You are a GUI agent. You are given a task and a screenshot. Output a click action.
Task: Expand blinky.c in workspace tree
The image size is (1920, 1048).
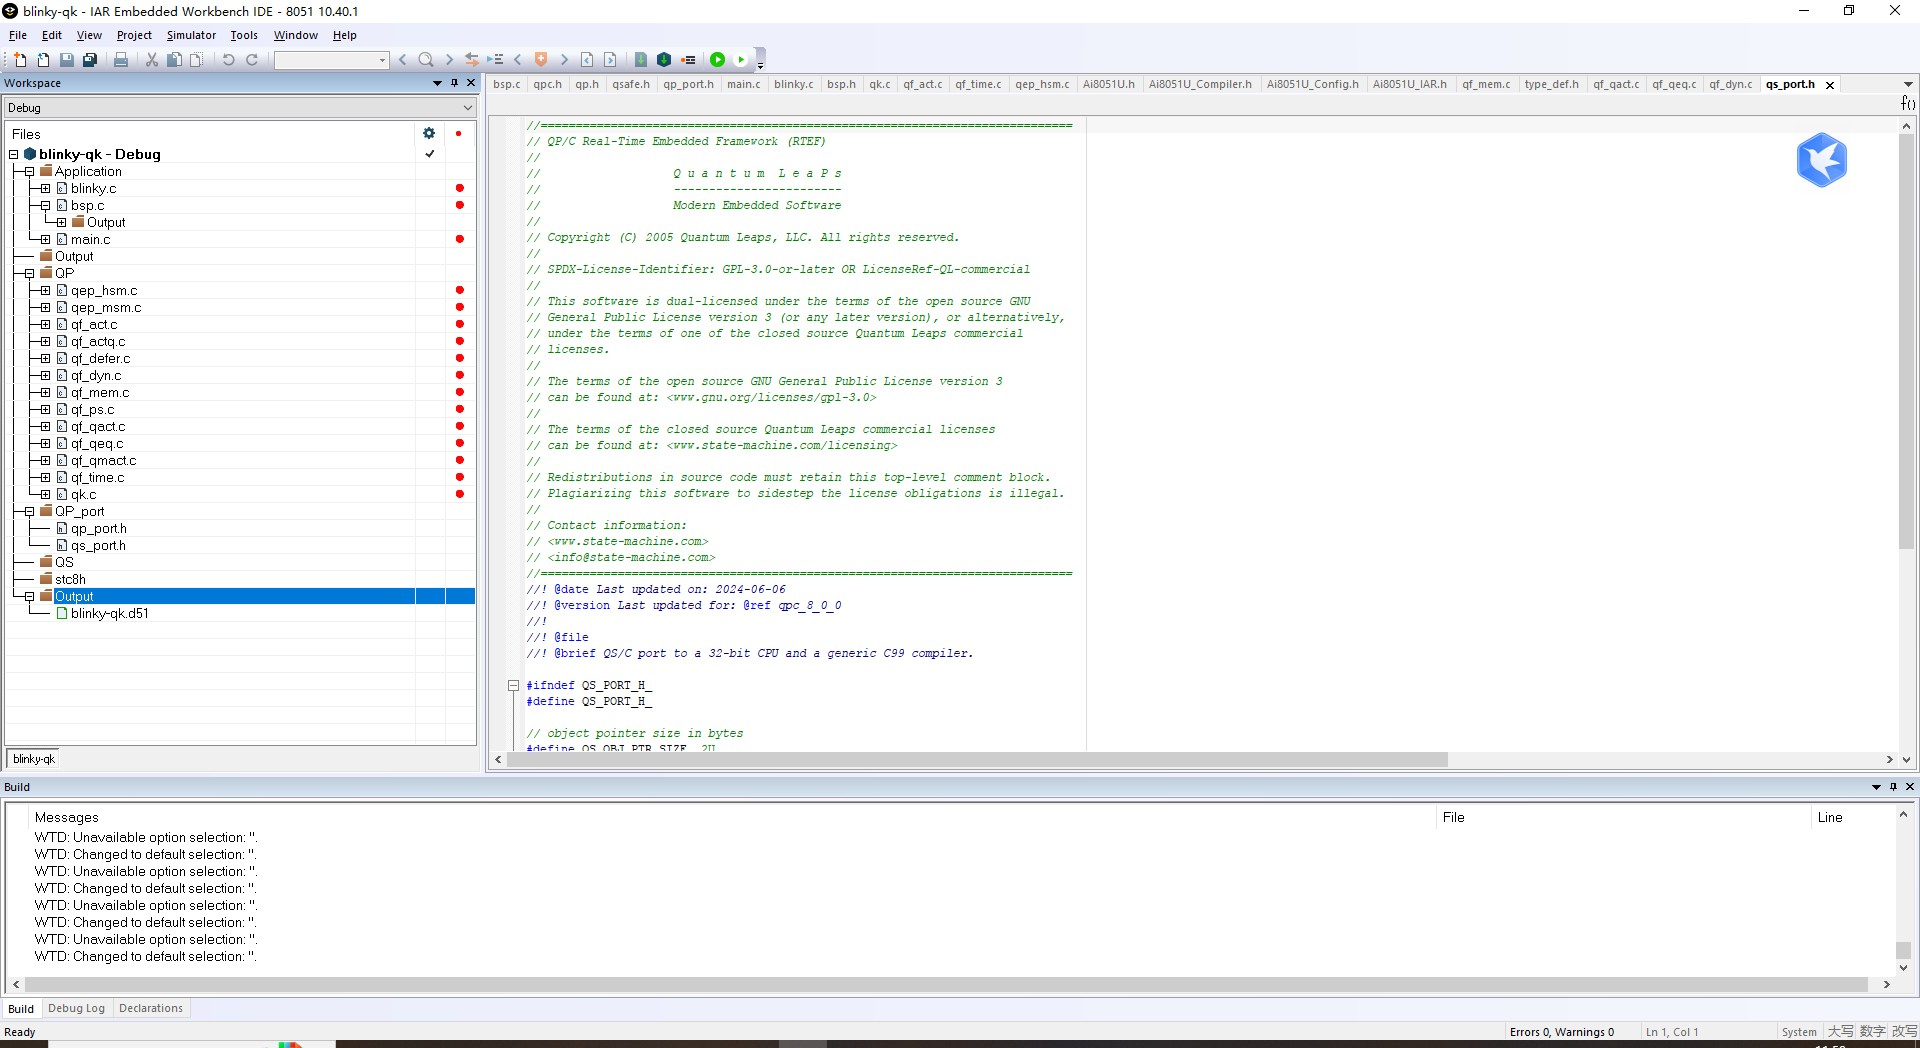(46, 188)
